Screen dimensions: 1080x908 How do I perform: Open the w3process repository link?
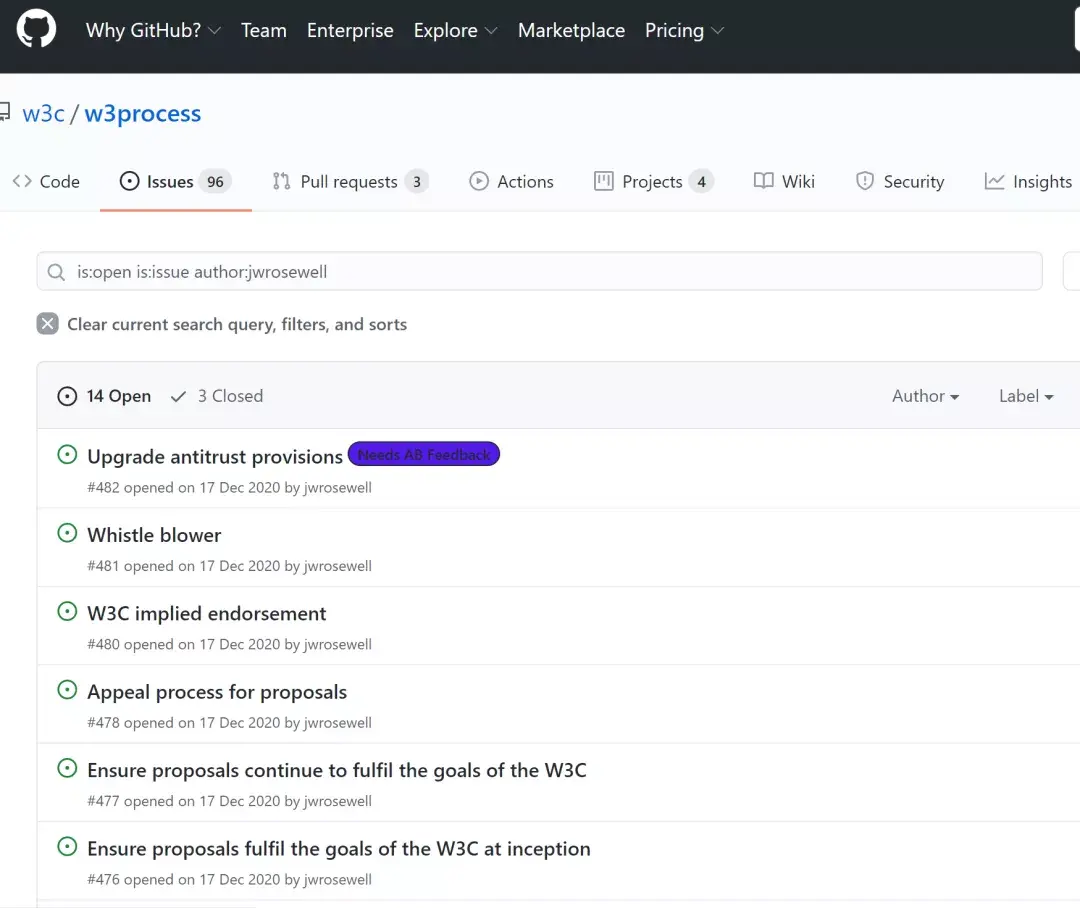tap(143, 113)
